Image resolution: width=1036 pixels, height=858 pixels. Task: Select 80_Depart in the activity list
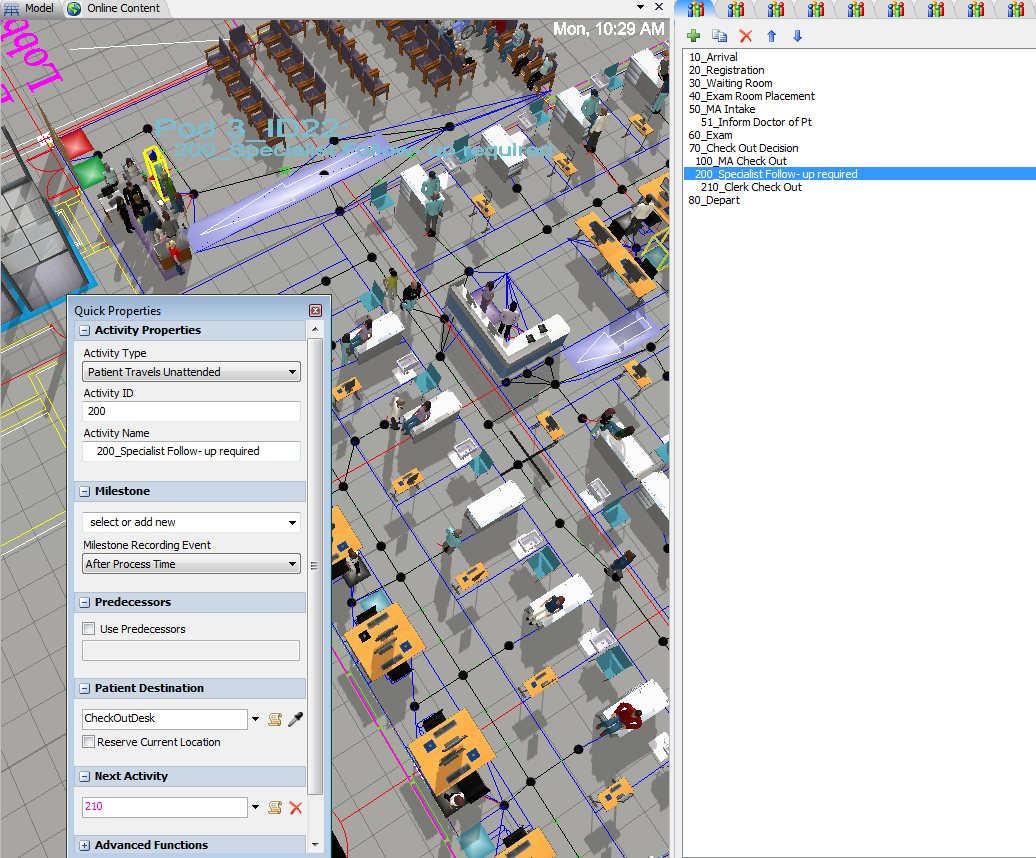pos(714,200)
